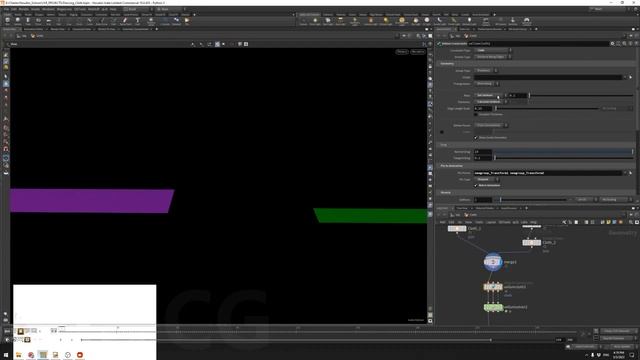Viewport: 640px width, 360px height.
Task: Select the Font shelf tool
Action: click(x=138, y=21)
